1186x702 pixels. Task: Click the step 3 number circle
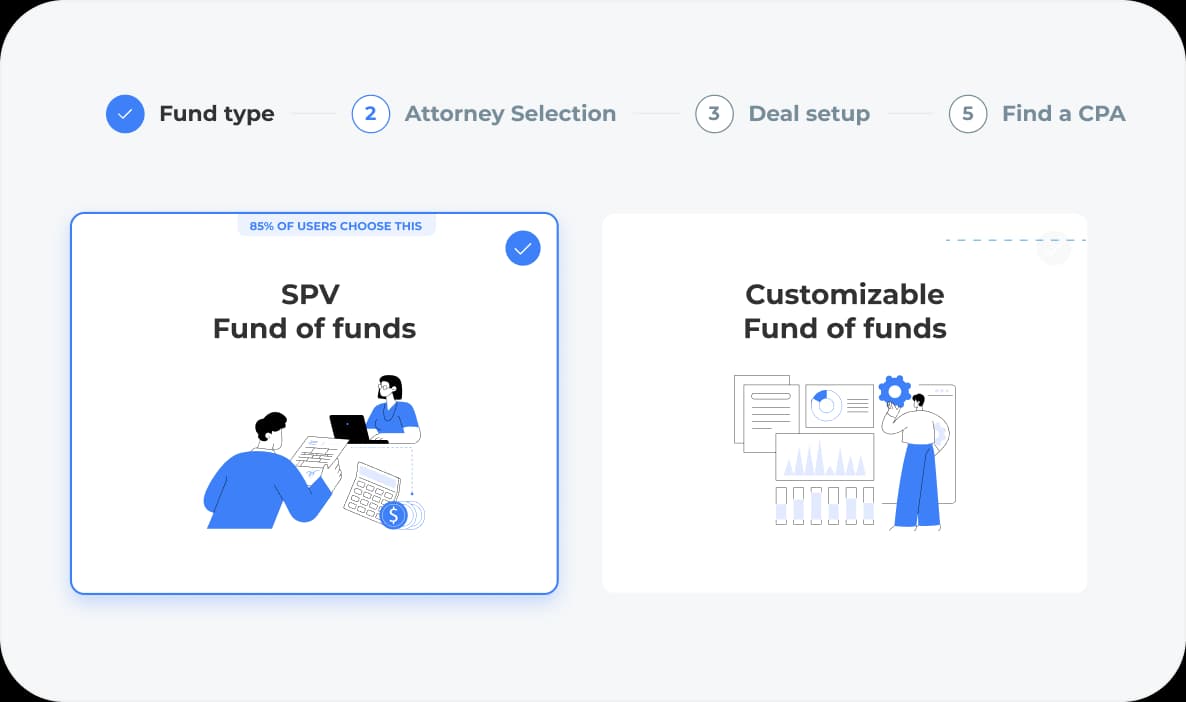(714, 114)
